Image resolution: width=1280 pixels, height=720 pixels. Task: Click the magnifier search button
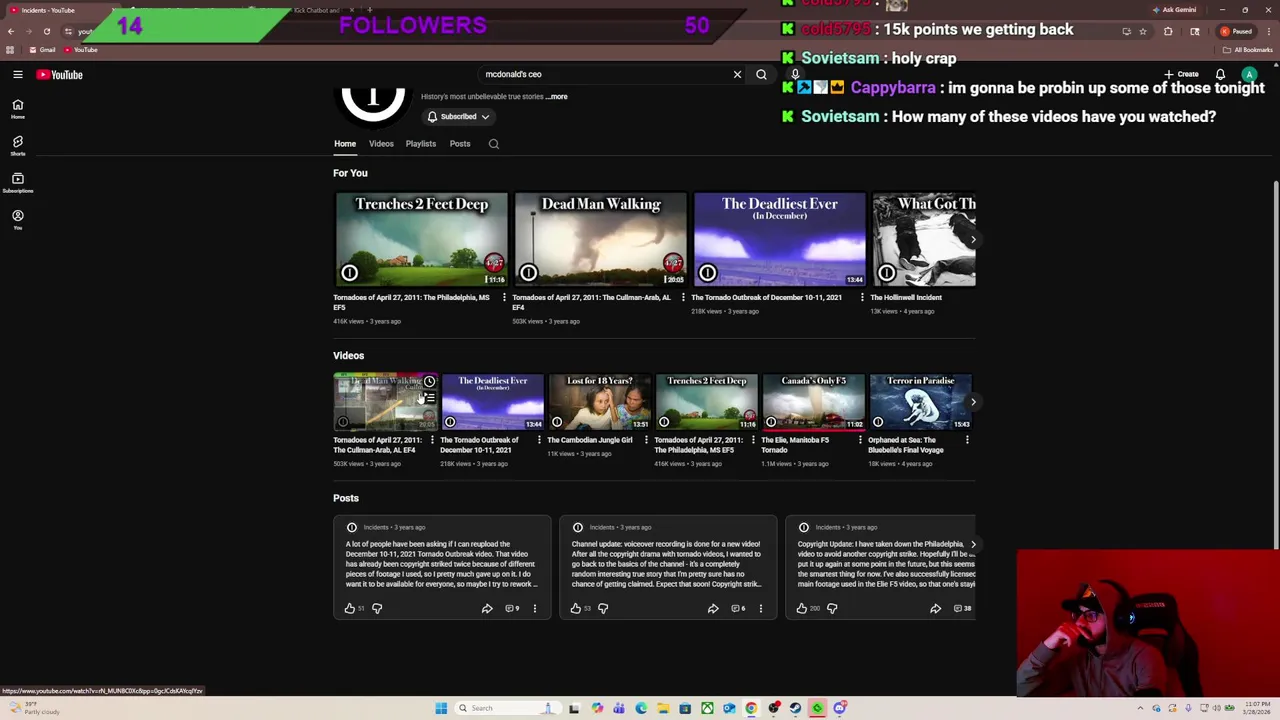coord(761,74)
